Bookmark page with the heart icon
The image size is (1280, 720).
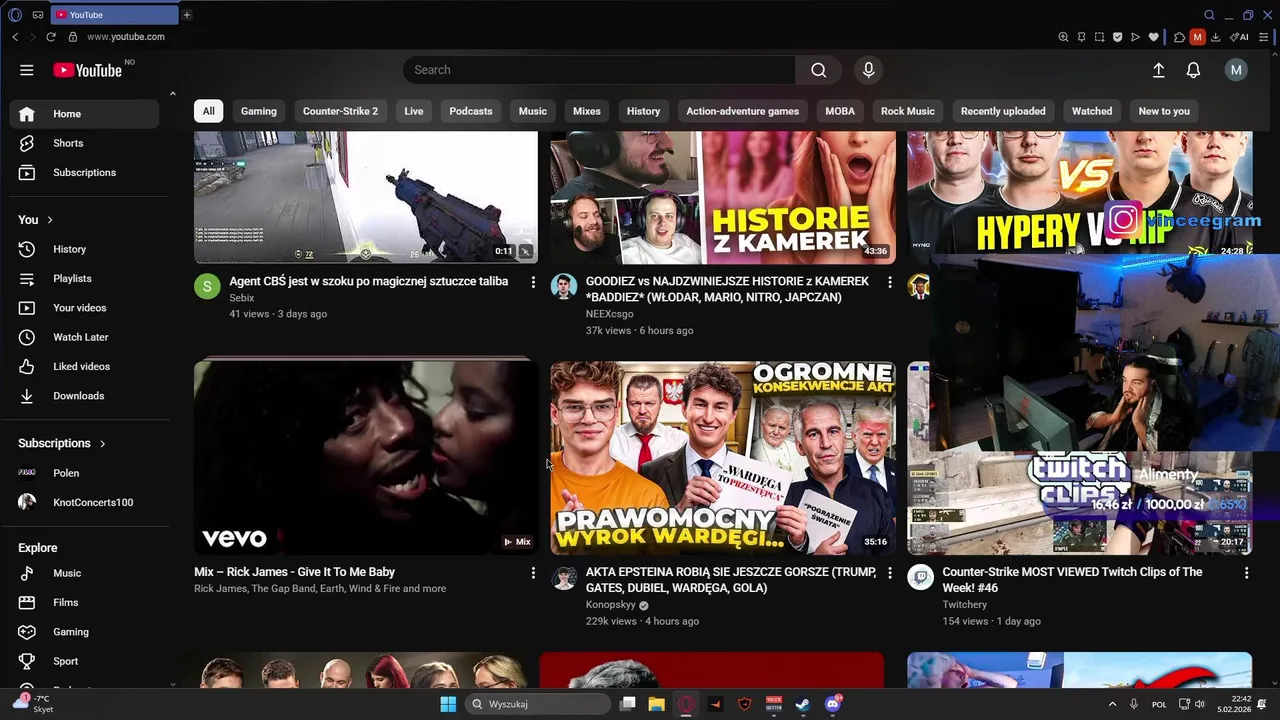tap(1153, 37)
